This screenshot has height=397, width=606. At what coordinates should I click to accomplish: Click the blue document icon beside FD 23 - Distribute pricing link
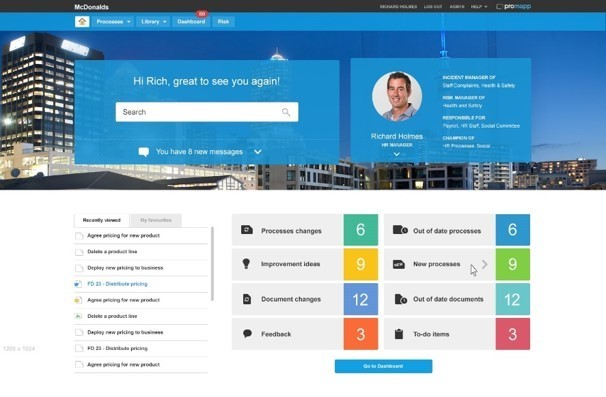(78, 284)
